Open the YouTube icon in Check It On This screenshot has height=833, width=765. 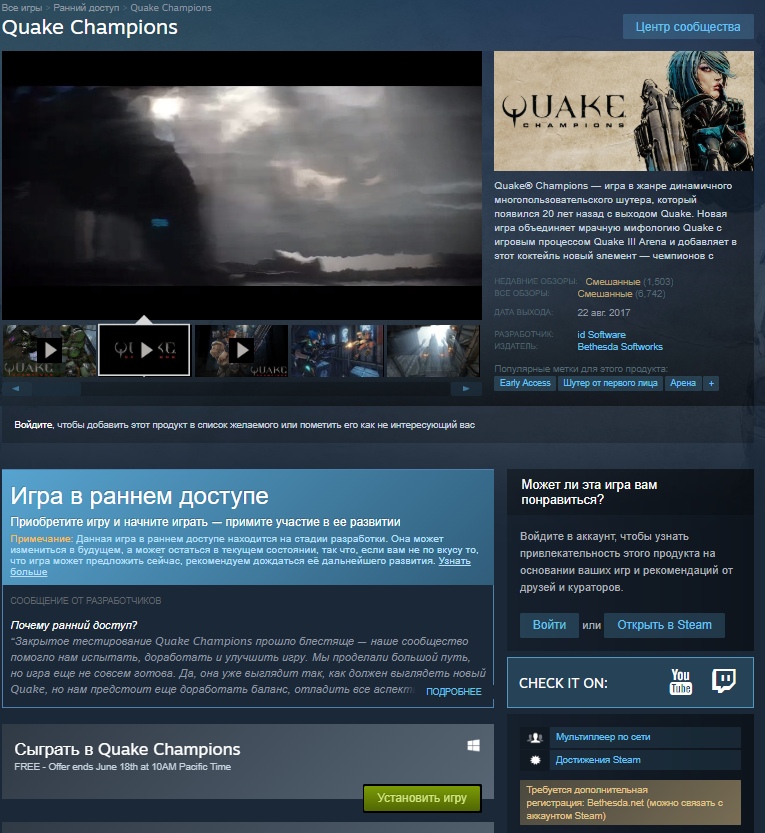click(681, 682)
